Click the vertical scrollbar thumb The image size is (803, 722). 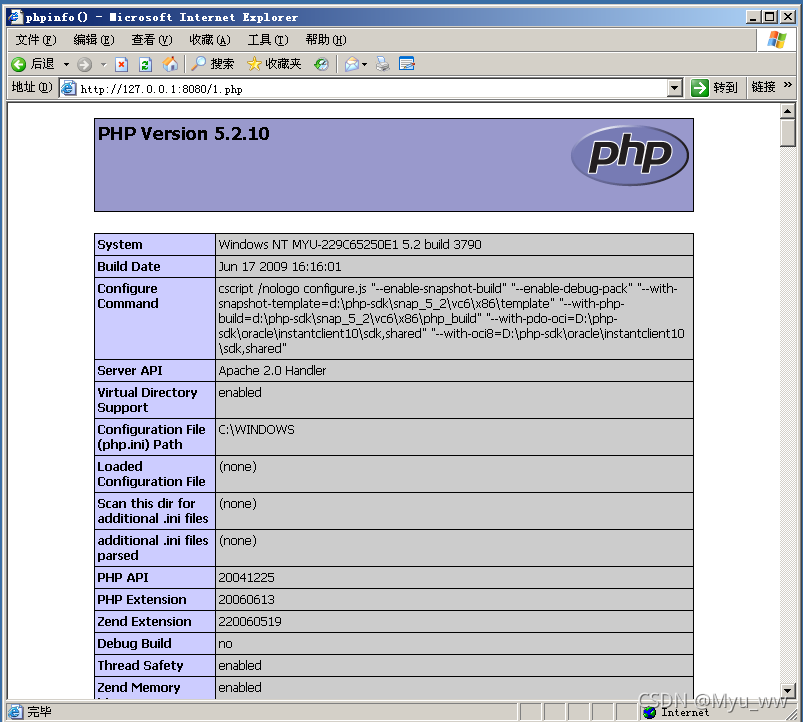pos(787,133)
